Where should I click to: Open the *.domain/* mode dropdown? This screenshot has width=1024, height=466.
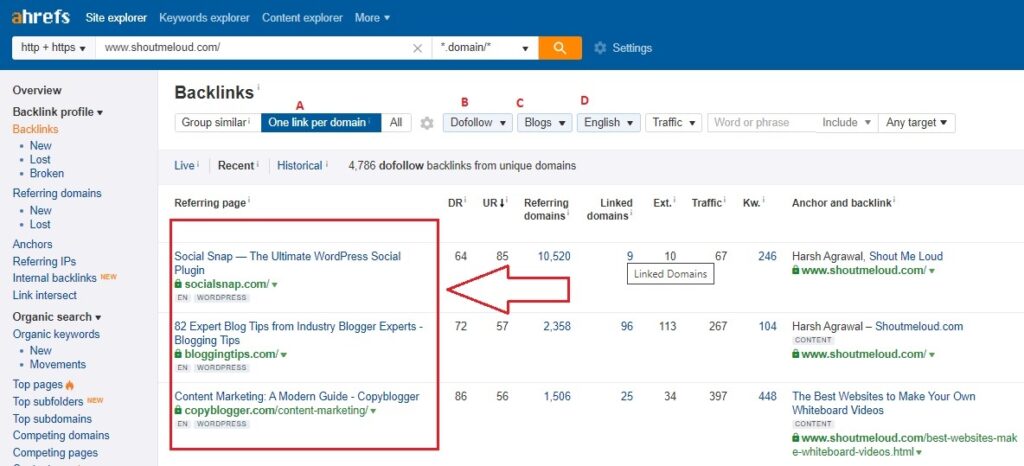click(485, 48)
